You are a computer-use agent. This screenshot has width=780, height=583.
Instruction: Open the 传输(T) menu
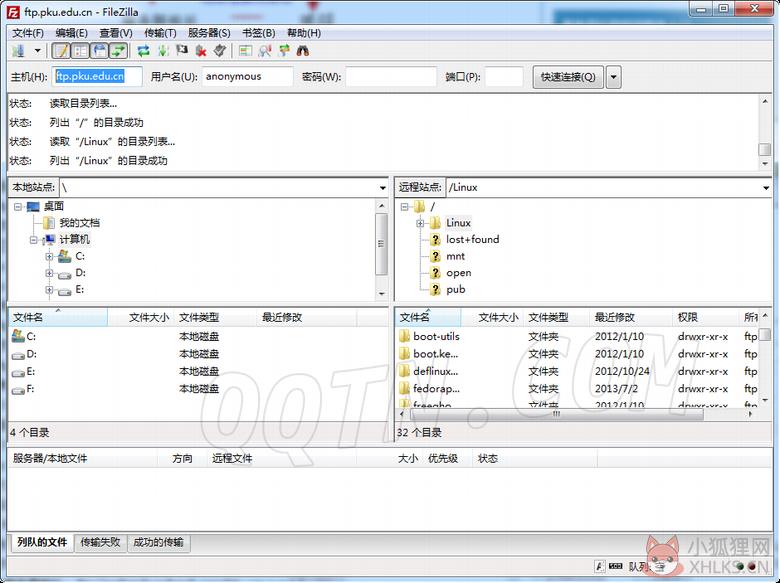160,33
